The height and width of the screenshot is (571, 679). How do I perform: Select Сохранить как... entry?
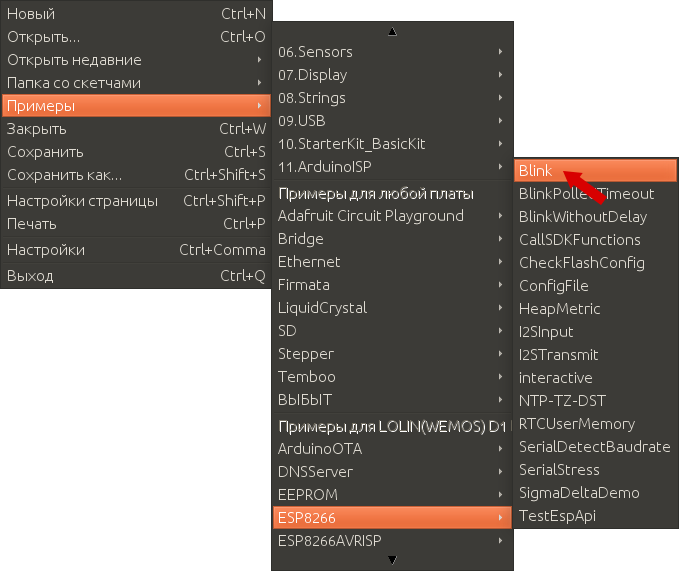tap(136, 174)
